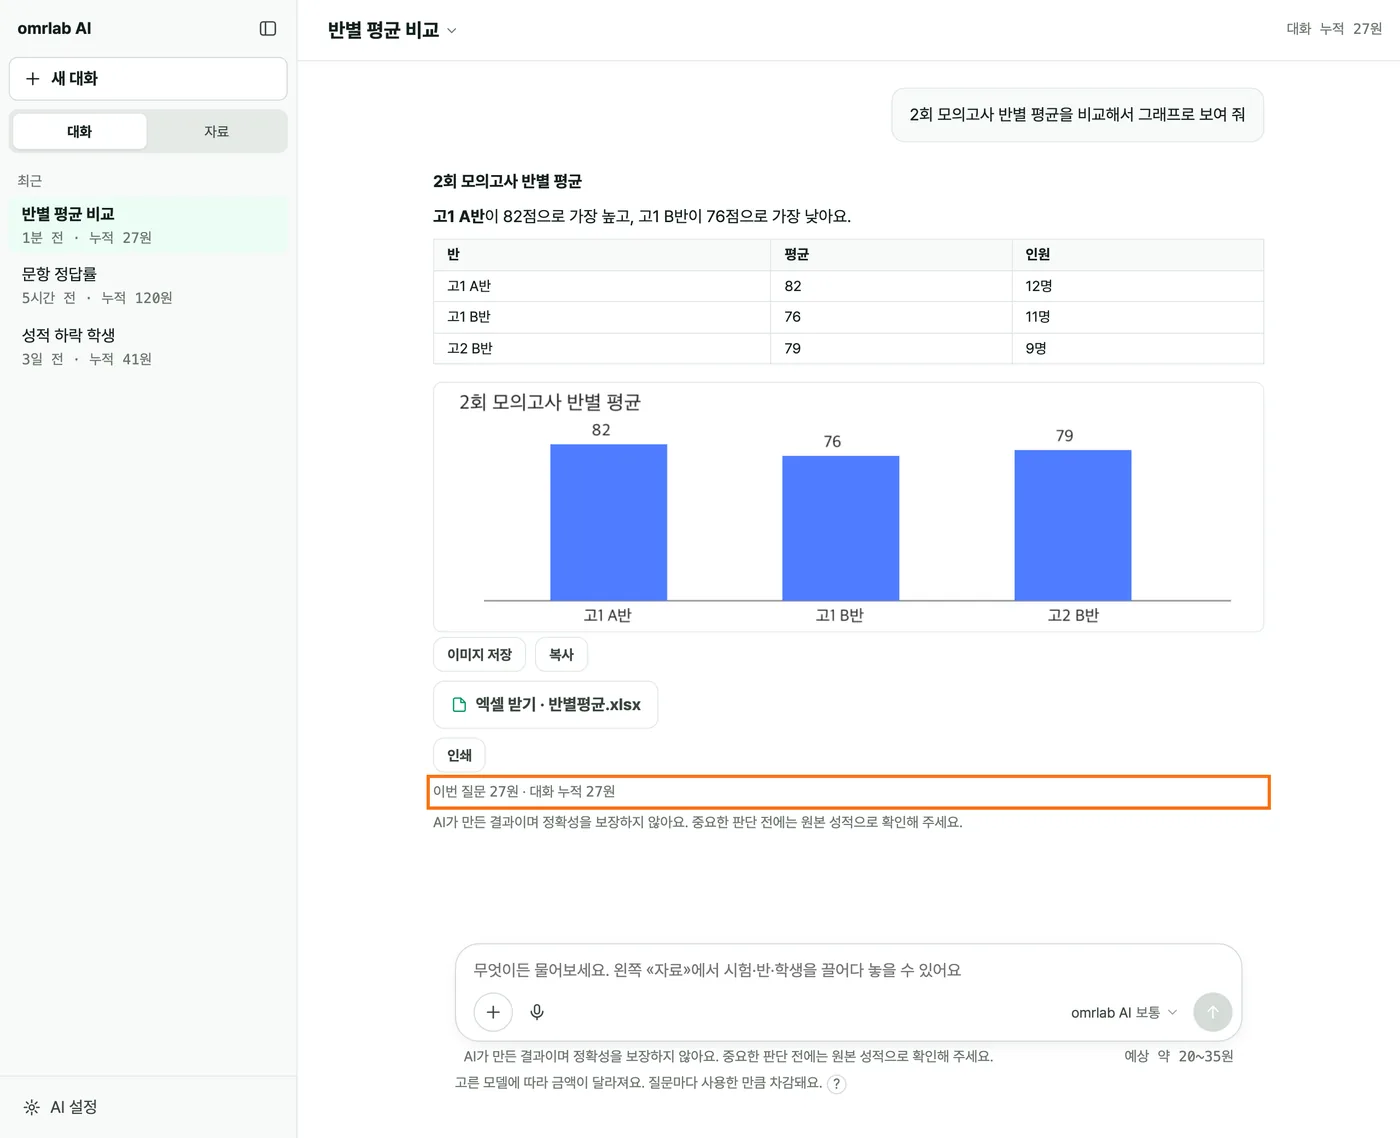This screenshot has height=1138, width=1400.
Task: Open the omrlab AI 보통 model selector
Action: (1124, 1013)
